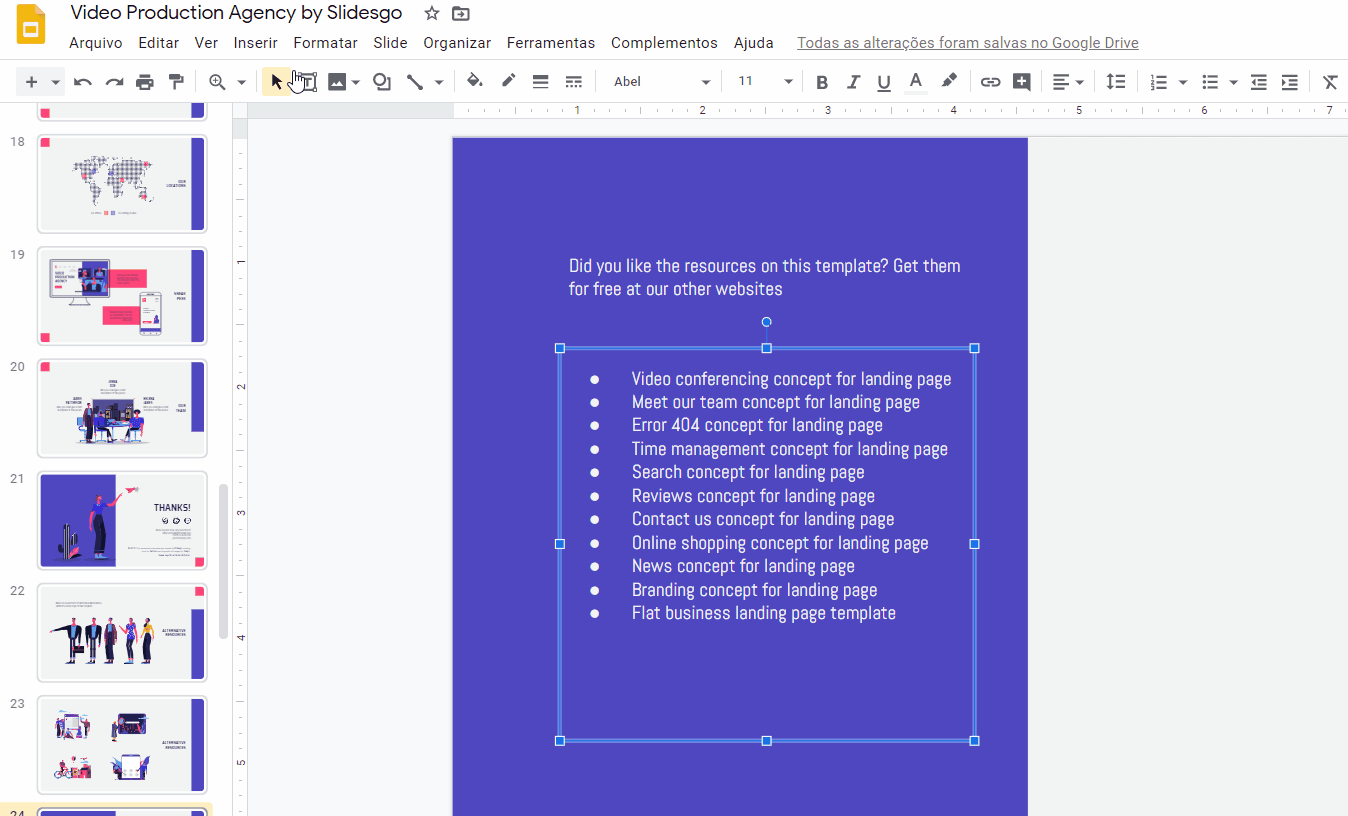Screen dimensions: 1348x816
Task: Open the zoom level dropdown arrow
Action: click(x=242, y=82)
